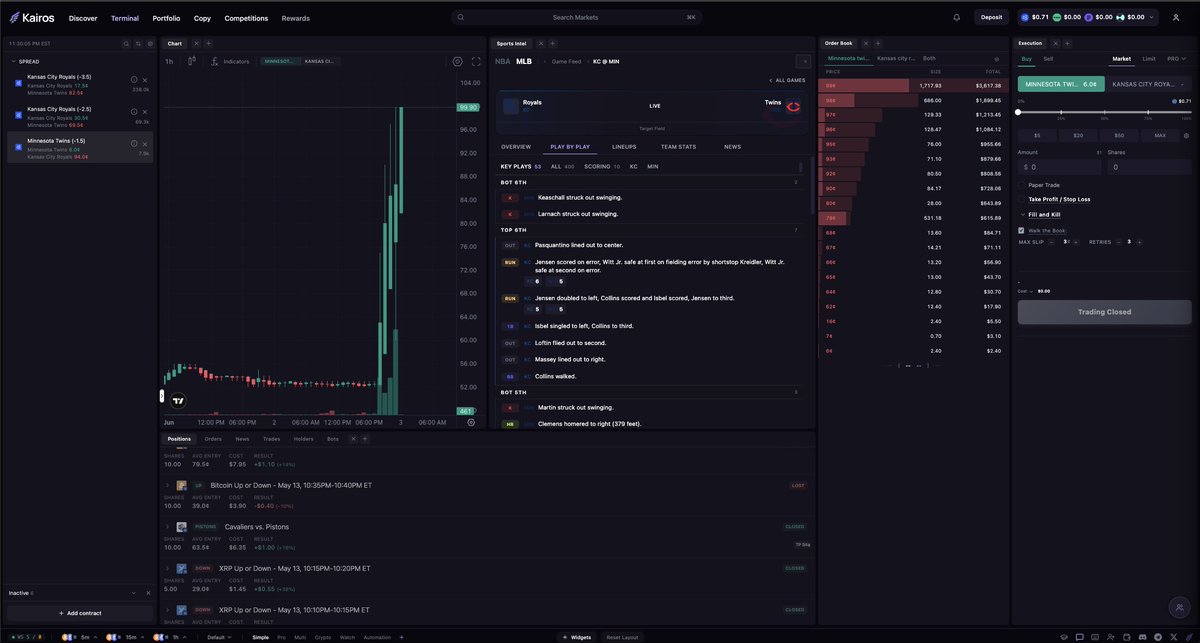Choose the $20 quick amount
1200x643 pixels.
[x=1078, y=135]
